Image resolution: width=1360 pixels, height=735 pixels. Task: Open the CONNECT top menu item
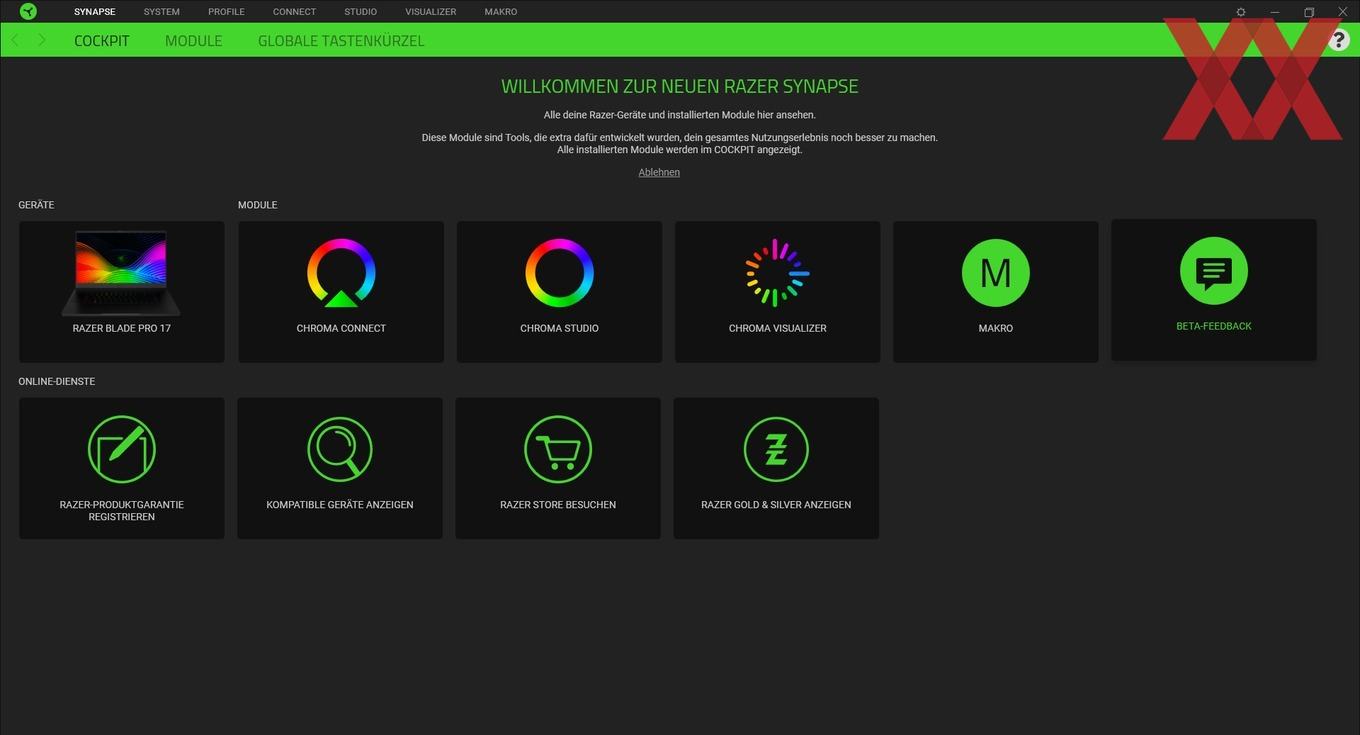[294, 12]
